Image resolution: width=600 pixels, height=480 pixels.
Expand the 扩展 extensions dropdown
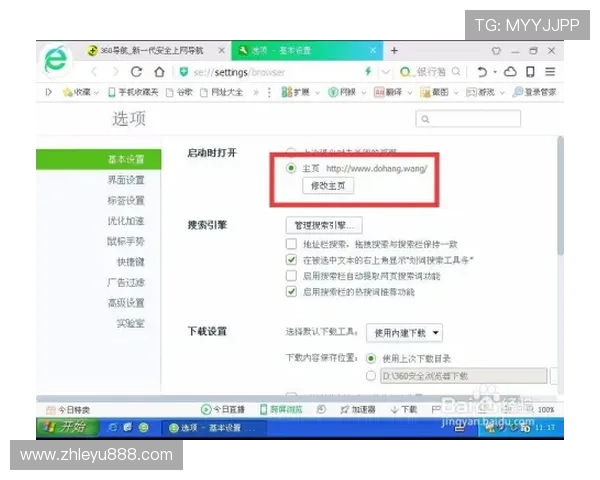[x=317, y=93]
